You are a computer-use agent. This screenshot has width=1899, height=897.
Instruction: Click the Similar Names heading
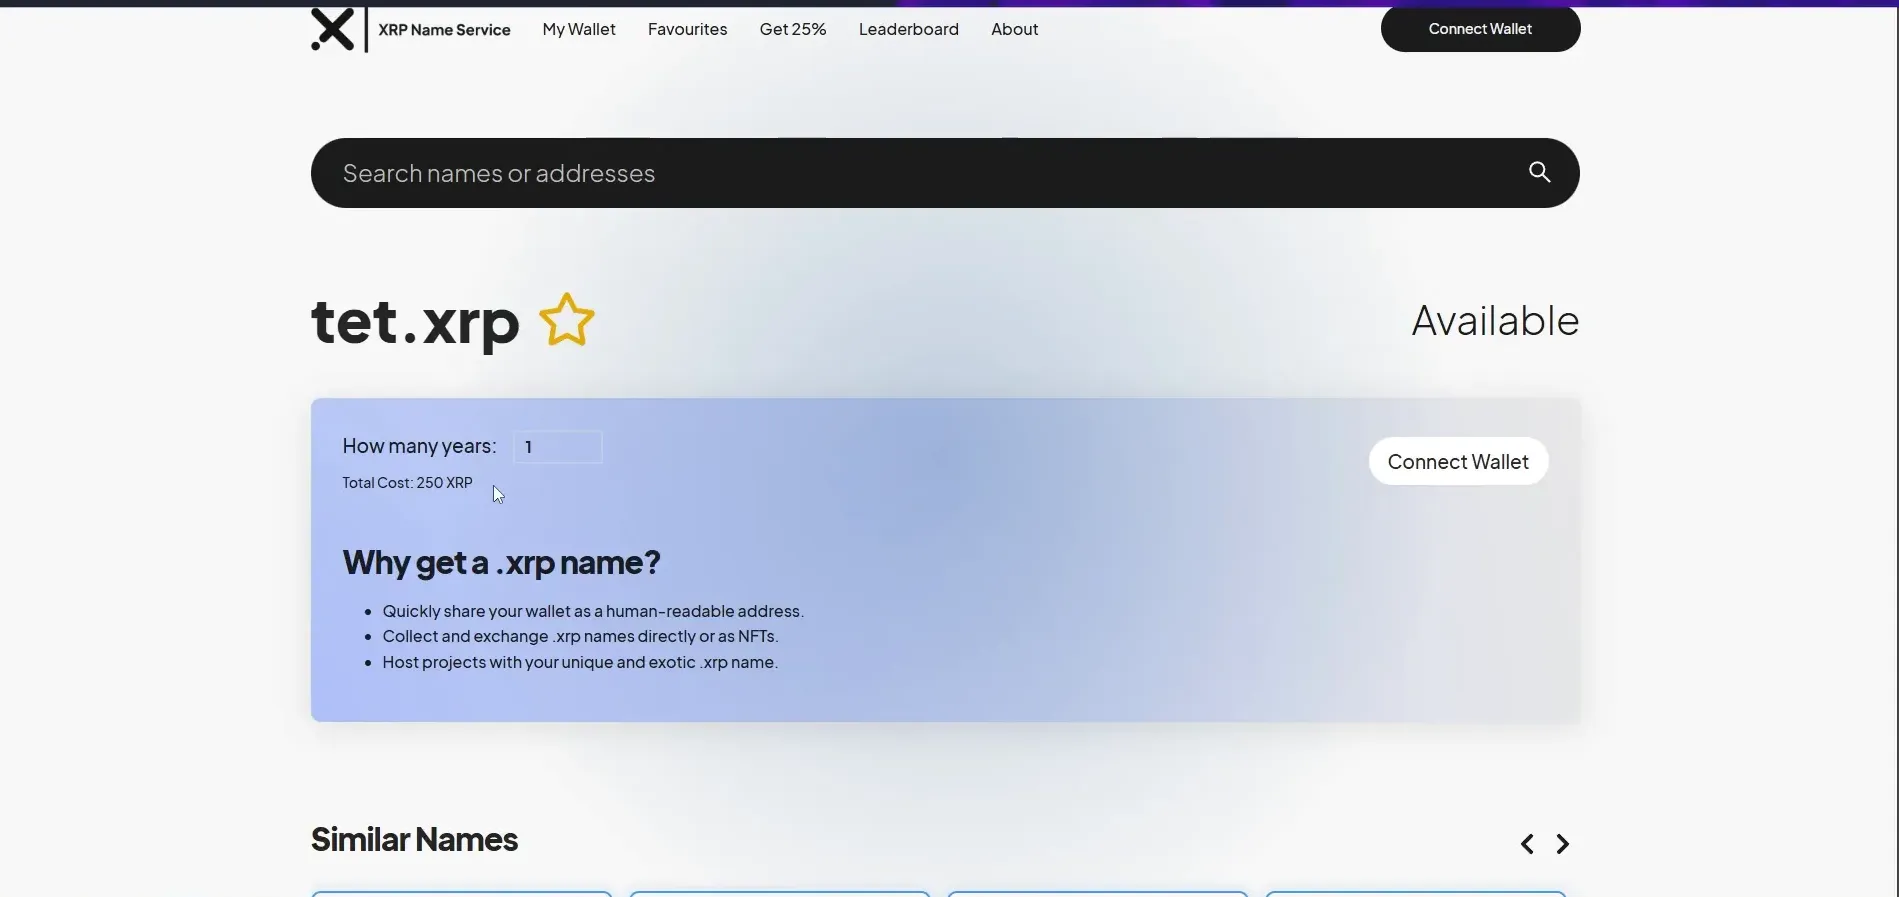pos(414,839)
